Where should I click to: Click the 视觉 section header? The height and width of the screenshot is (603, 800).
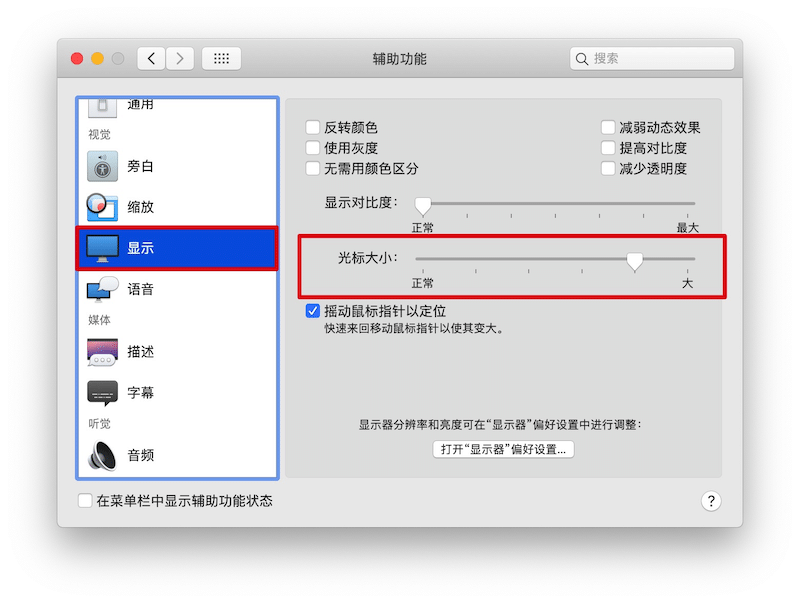coord(99,135)
